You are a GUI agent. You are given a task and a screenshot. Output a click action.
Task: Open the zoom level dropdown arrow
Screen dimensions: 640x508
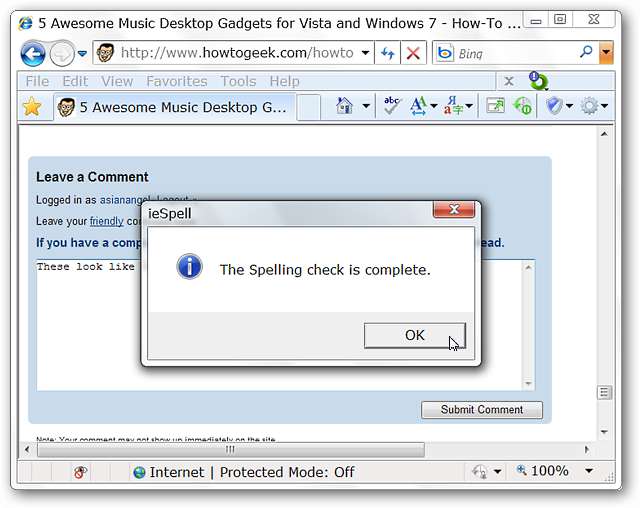coord(589,471)
